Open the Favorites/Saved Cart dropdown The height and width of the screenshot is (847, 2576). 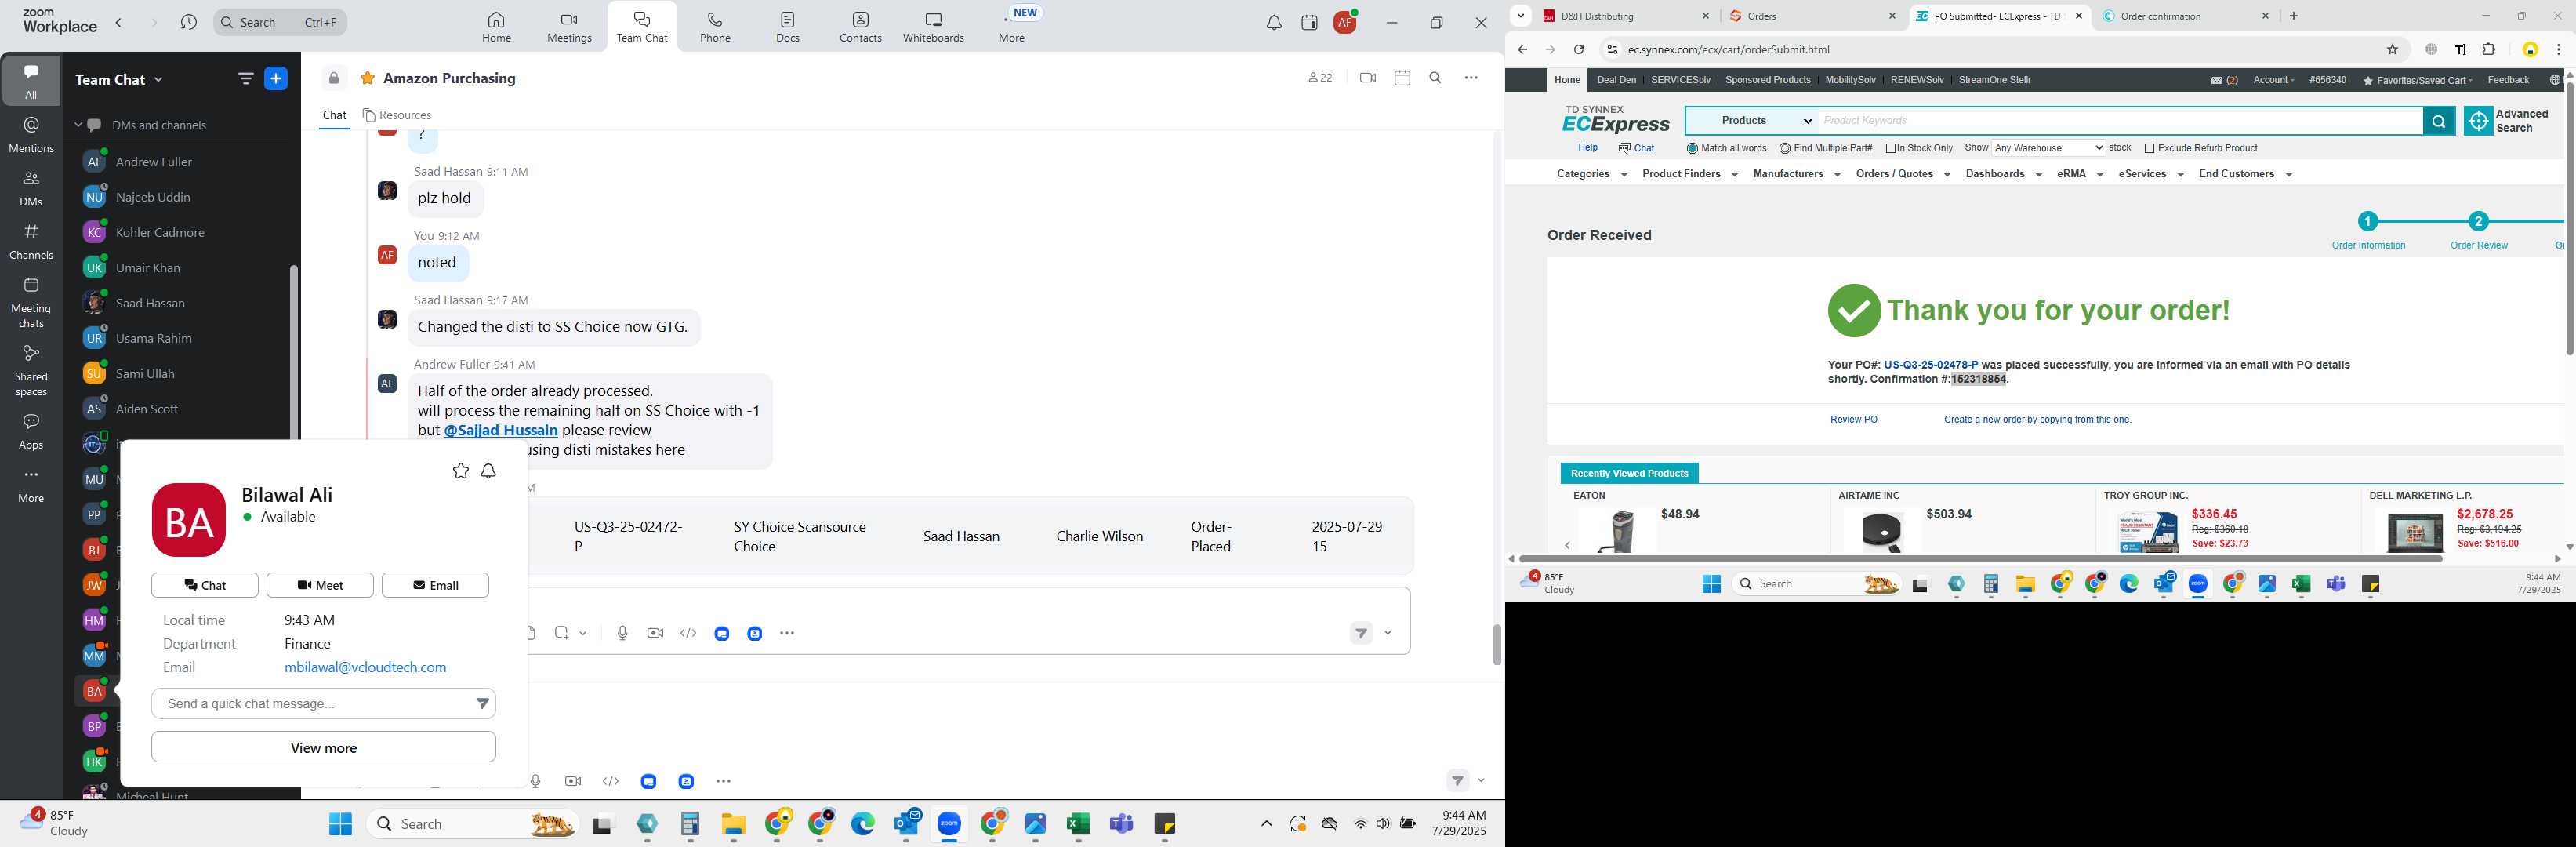pos(2417,80)
